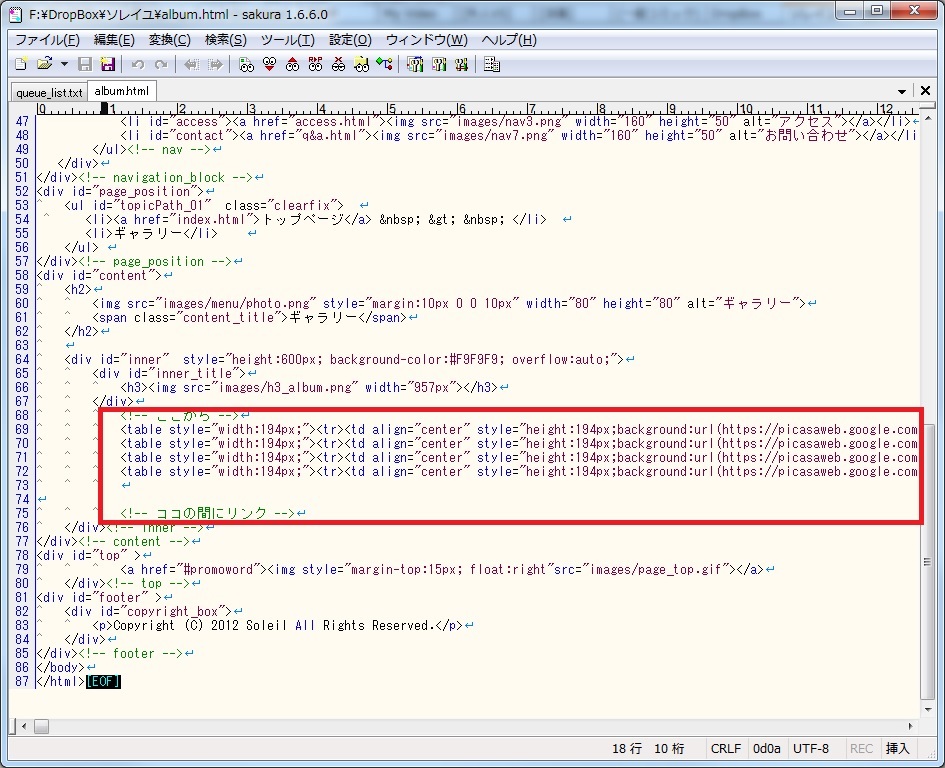Click line number 64 in the gutter
Screen dimensions: 945x768
pos(22,359)
